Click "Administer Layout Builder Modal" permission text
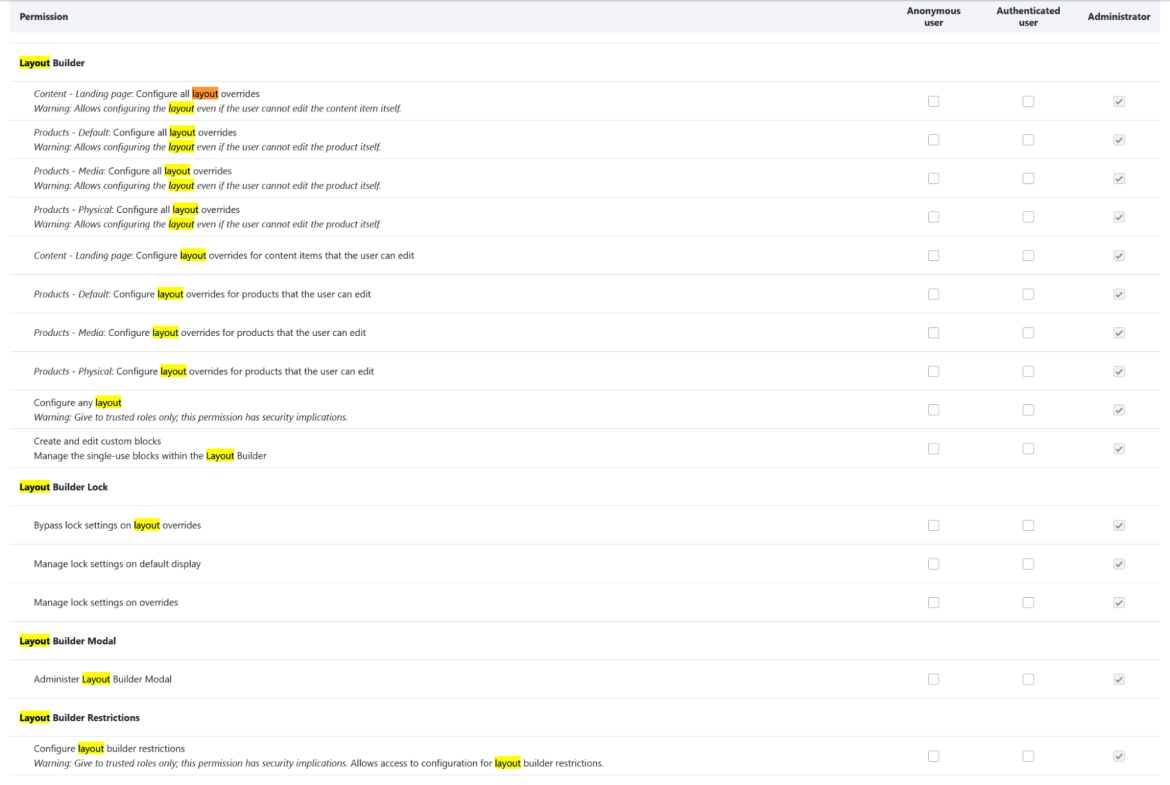The height and width of the screenshot is (785, 1170). pos(102,680)
